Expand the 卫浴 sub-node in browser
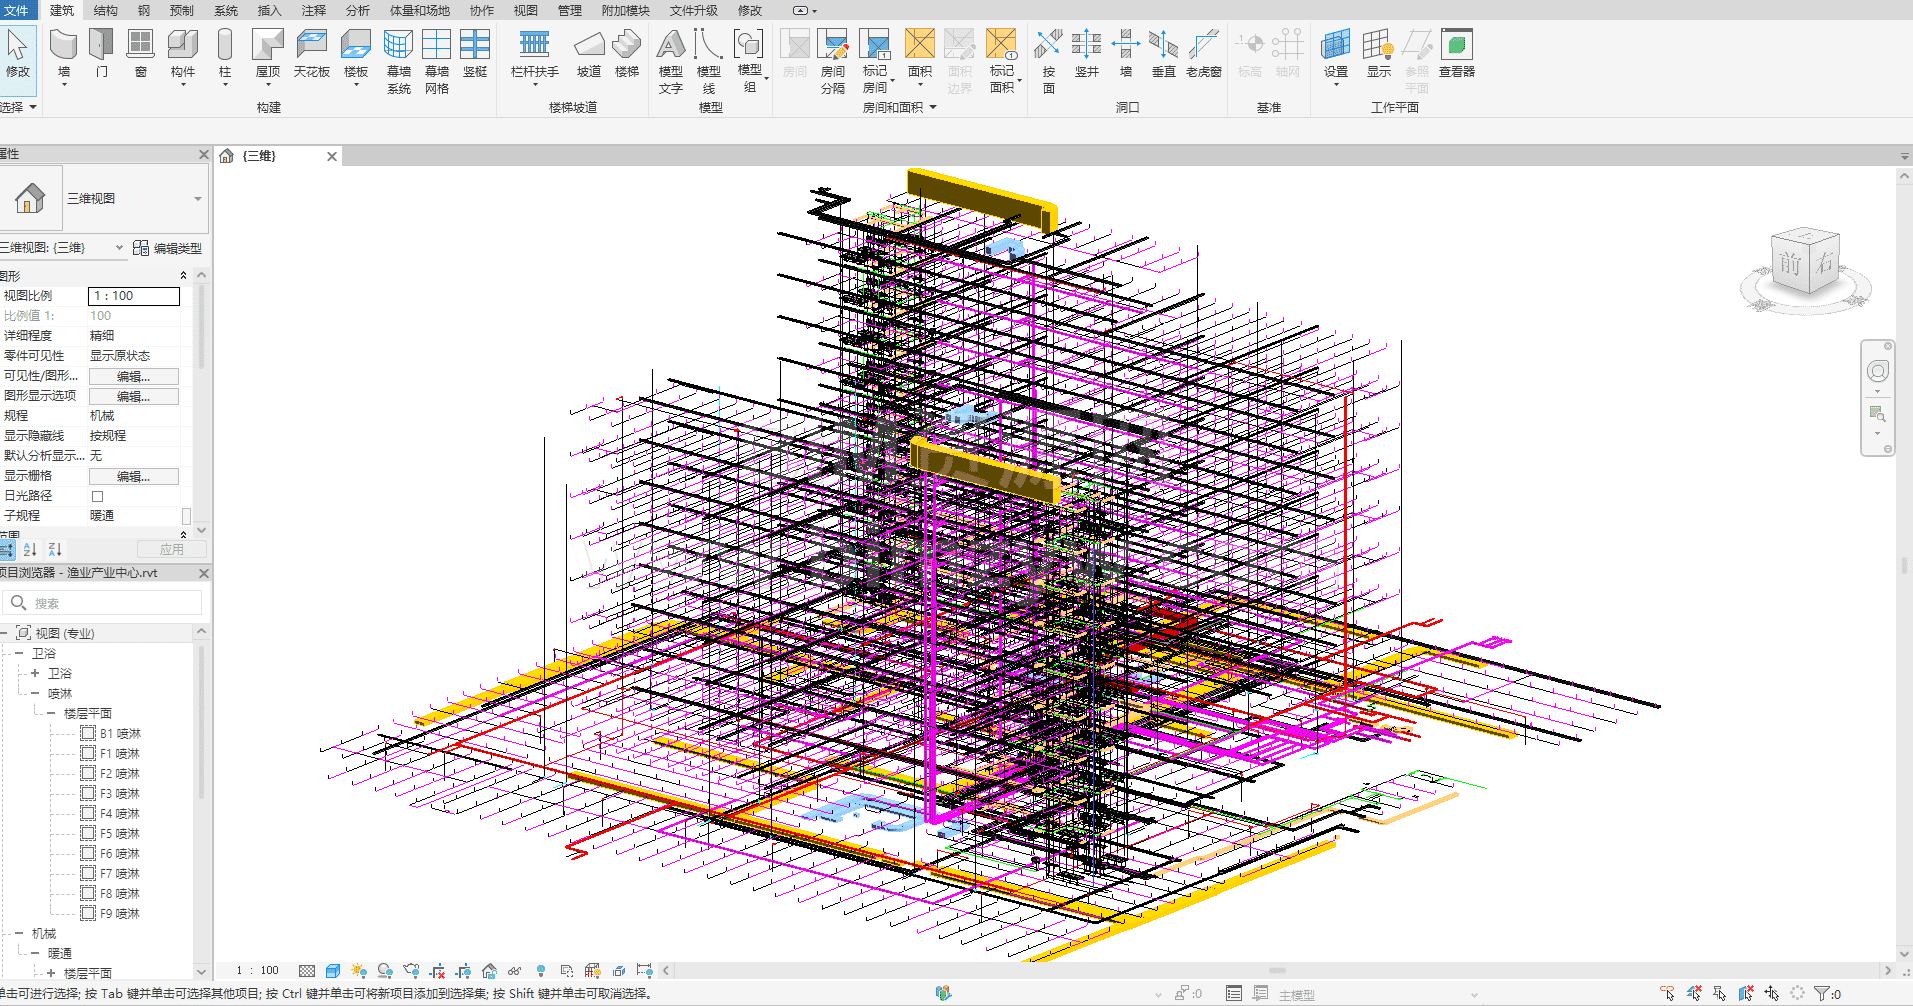 [35, 673]
